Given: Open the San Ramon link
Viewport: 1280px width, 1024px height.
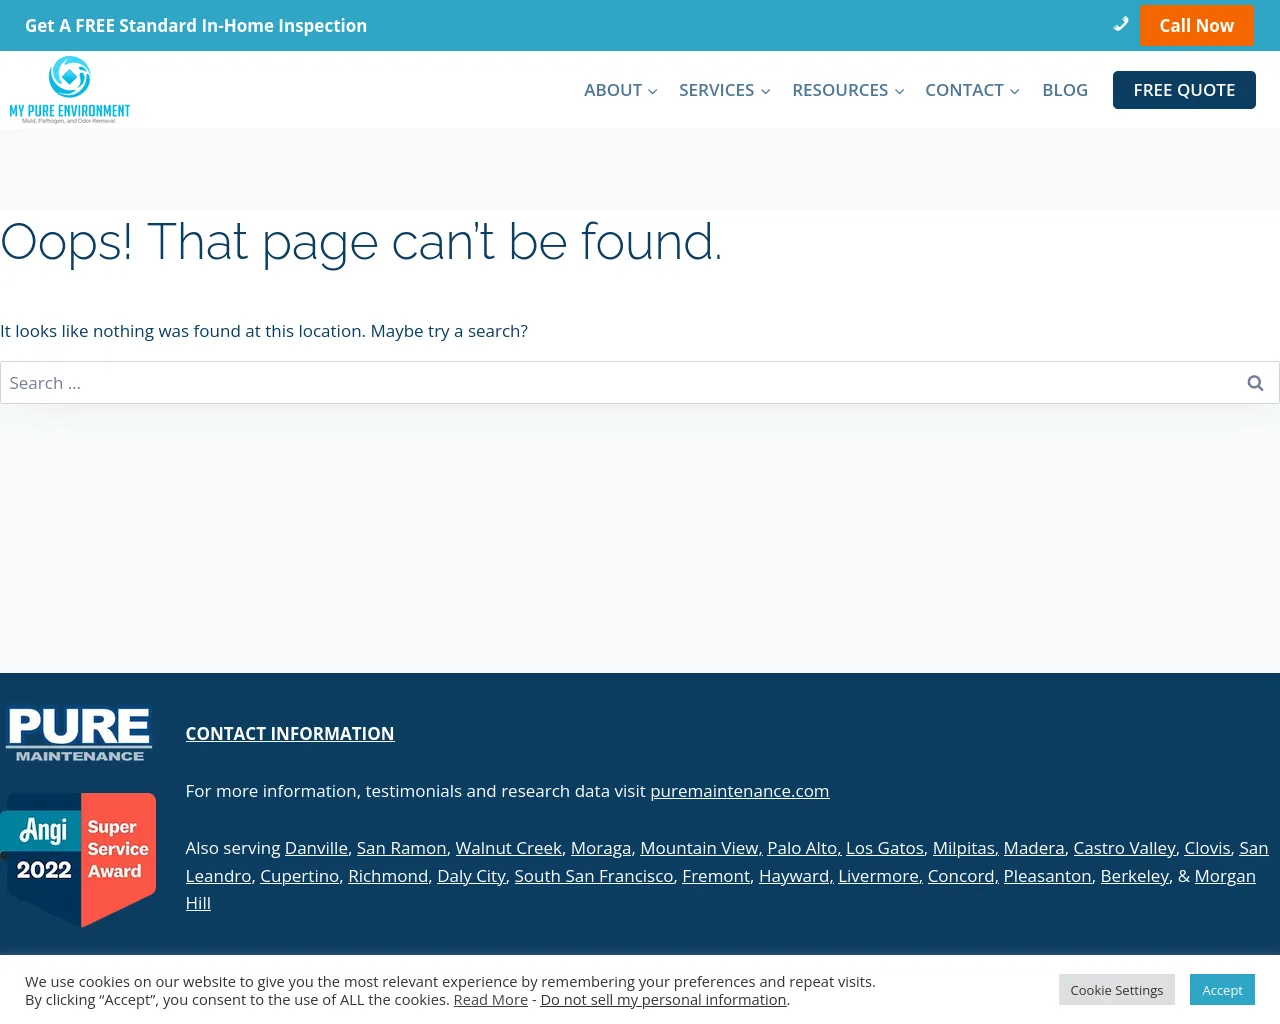Looking at the screenshot, I should pos(402,848).
